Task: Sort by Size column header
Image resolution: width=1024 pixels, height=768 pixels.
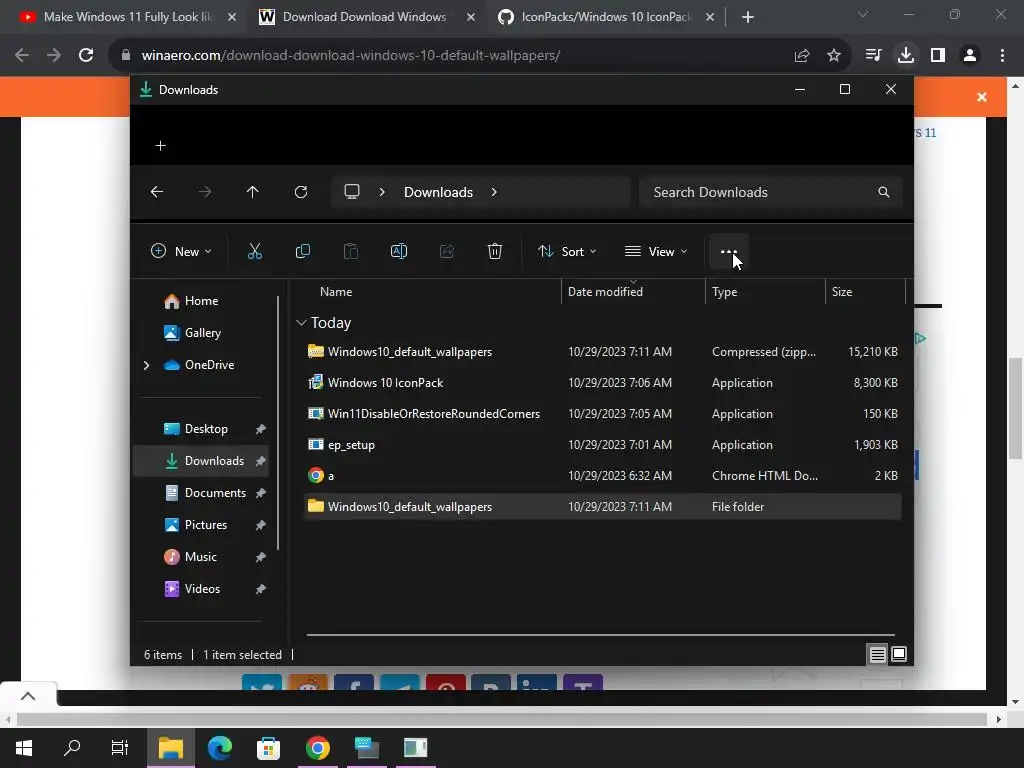Action: coord(865,292)
